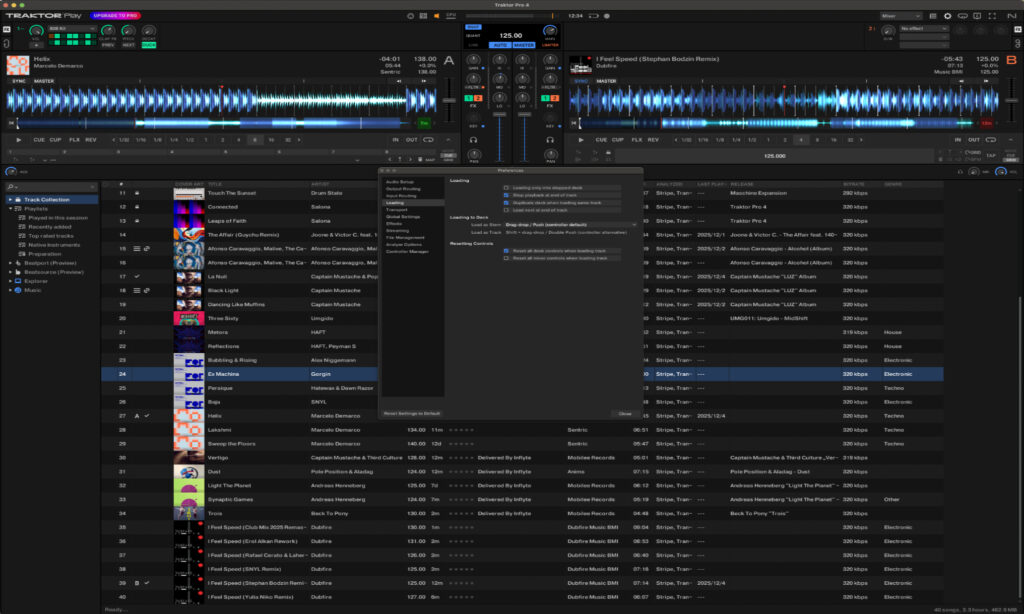Select Transport in the Preferences sidebar

coord(395,209)
